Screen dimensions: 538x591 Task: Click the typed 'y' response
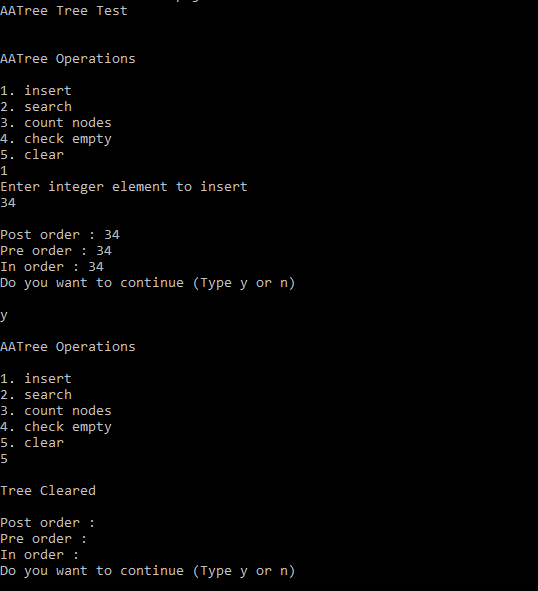click(x=4, y=315)
